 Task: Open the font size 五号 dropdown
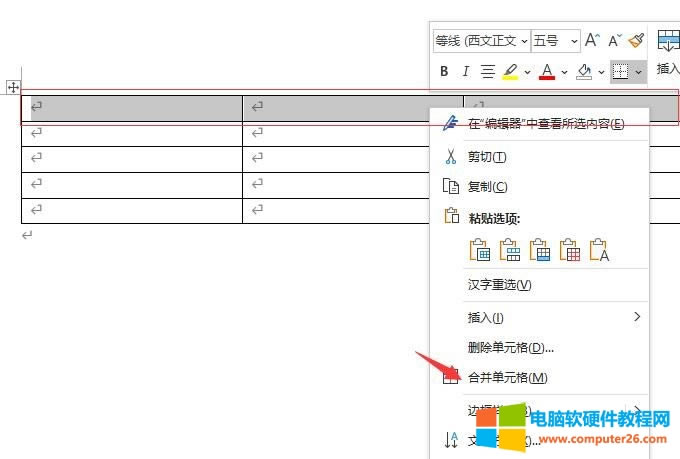coord(555,41)
